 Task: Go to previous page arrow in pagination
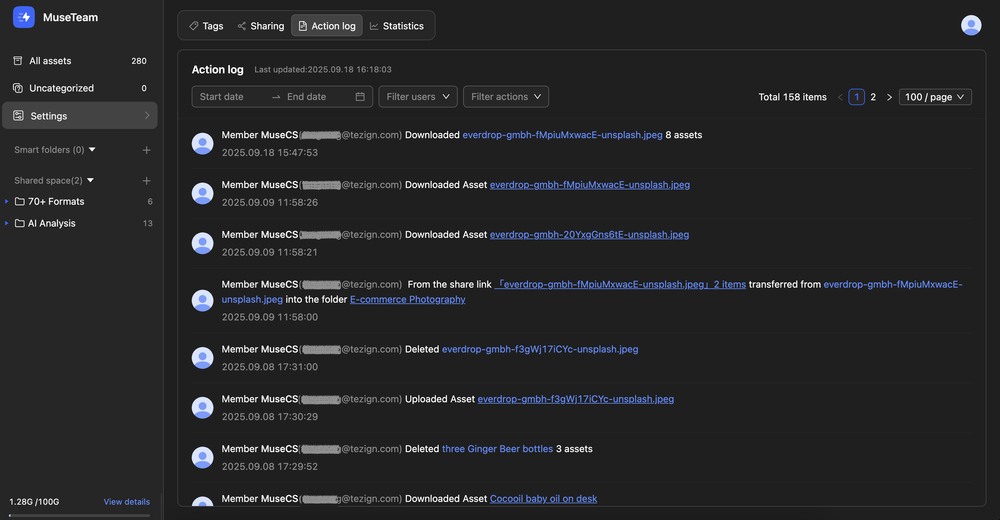tap(840, 97)
